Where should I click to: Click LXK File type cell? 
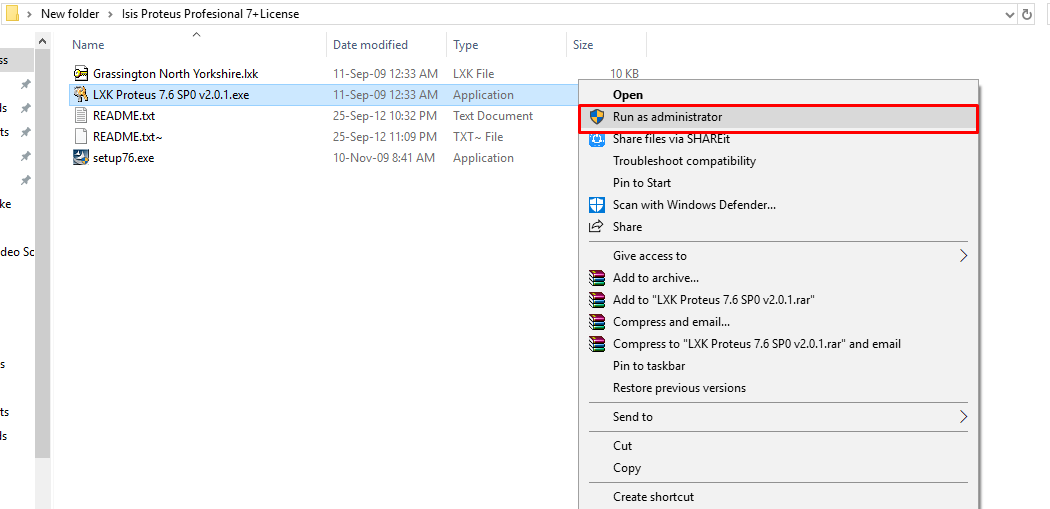[473, 74]
